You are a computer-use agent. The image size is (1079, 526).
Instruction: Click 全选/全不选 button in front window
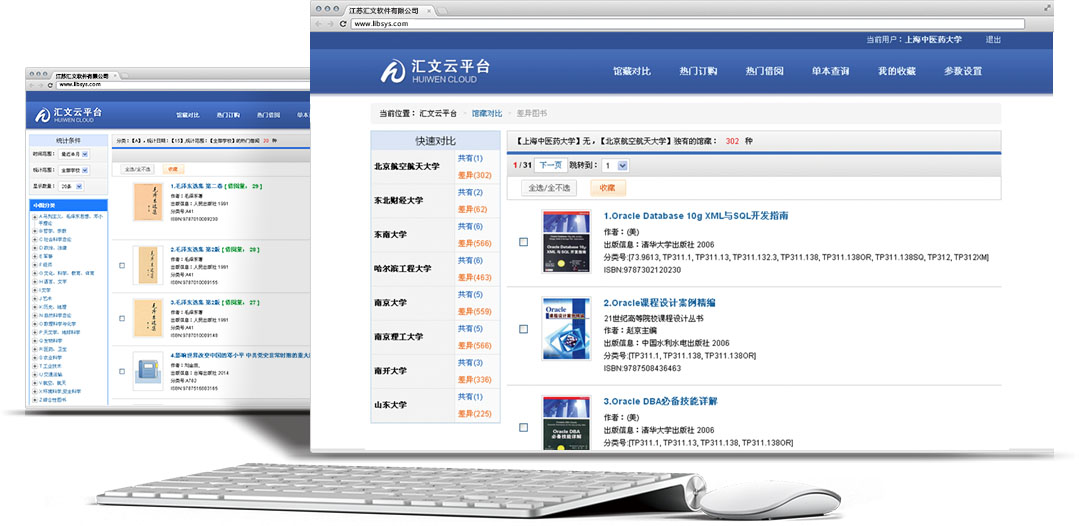(x=549, y=187)
